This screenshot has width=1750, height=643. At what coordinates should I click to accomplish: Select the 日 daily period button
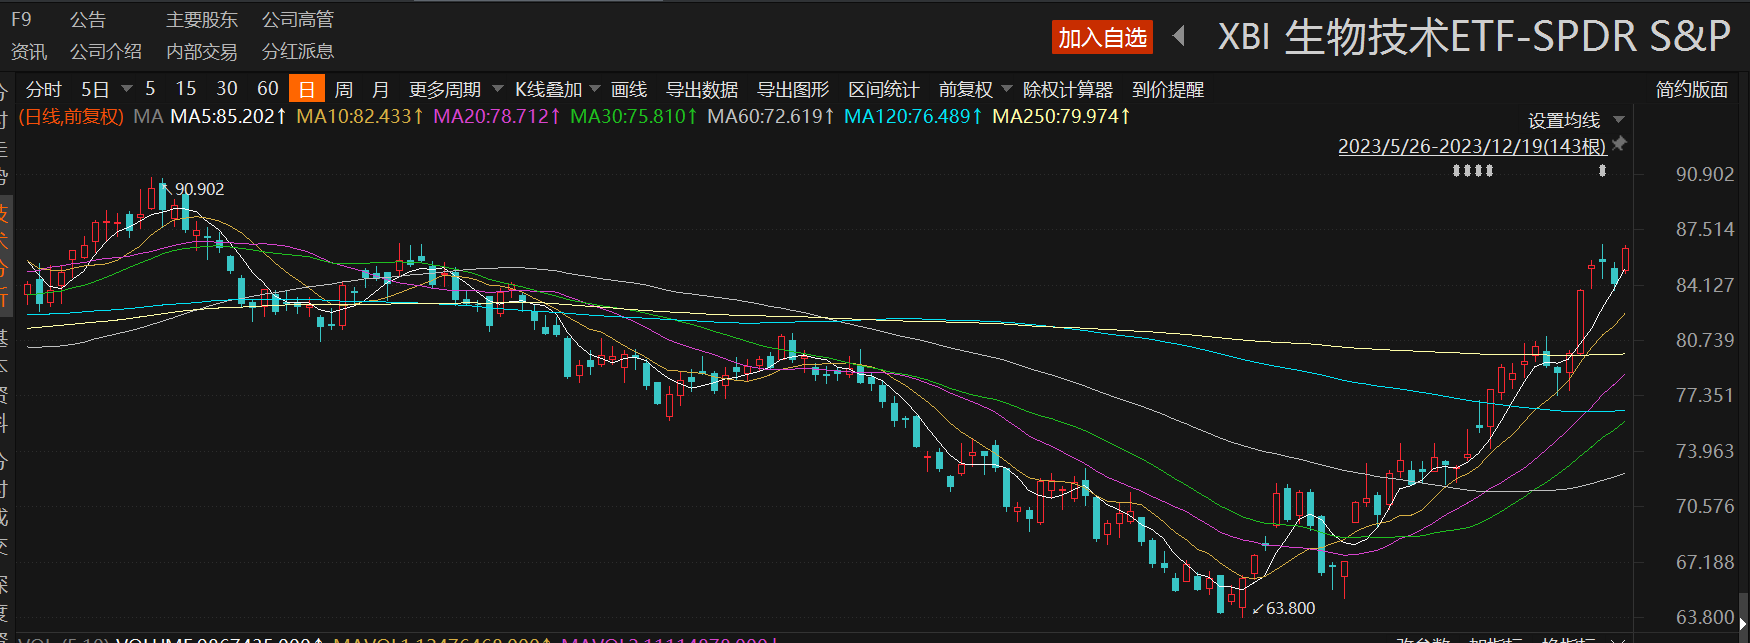[306, 89]
